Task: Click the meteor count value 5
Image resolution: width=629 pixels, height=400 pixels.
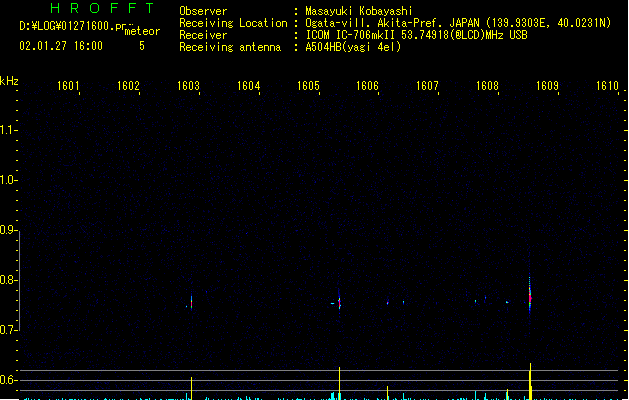Action: (x=142, y=46)
